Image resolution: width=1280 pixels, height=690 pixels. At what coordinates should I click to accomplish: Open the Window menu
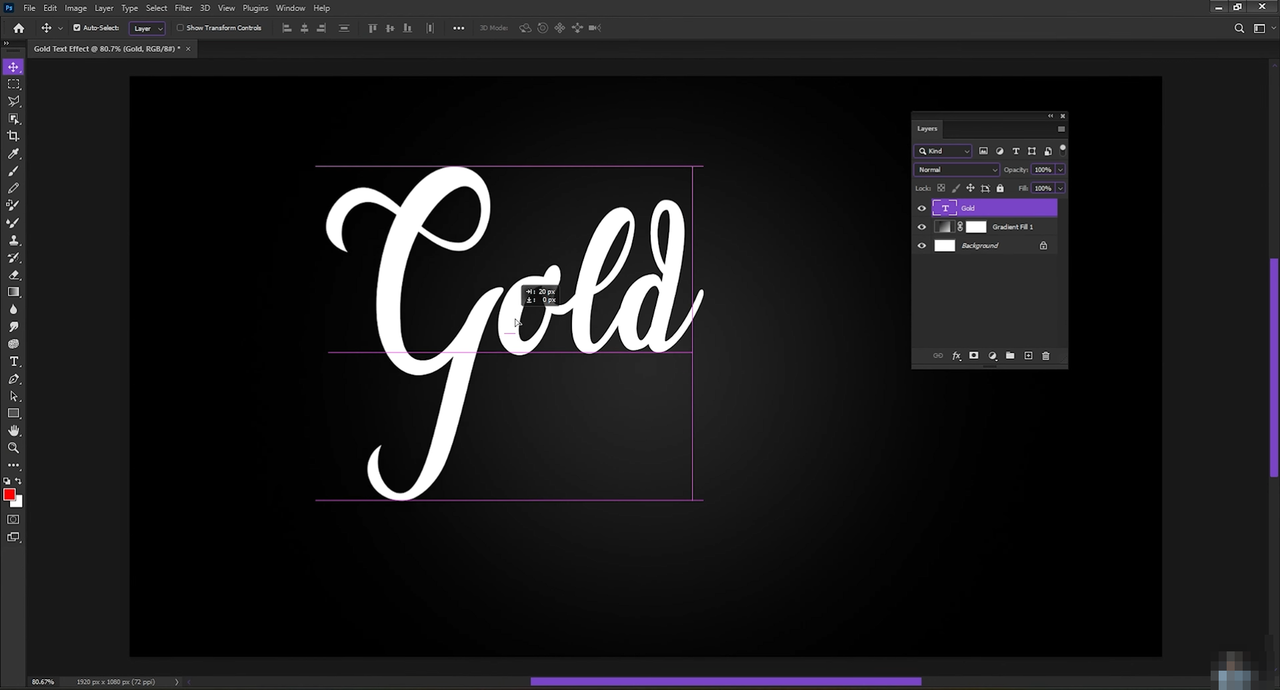[x=290, y=8]
